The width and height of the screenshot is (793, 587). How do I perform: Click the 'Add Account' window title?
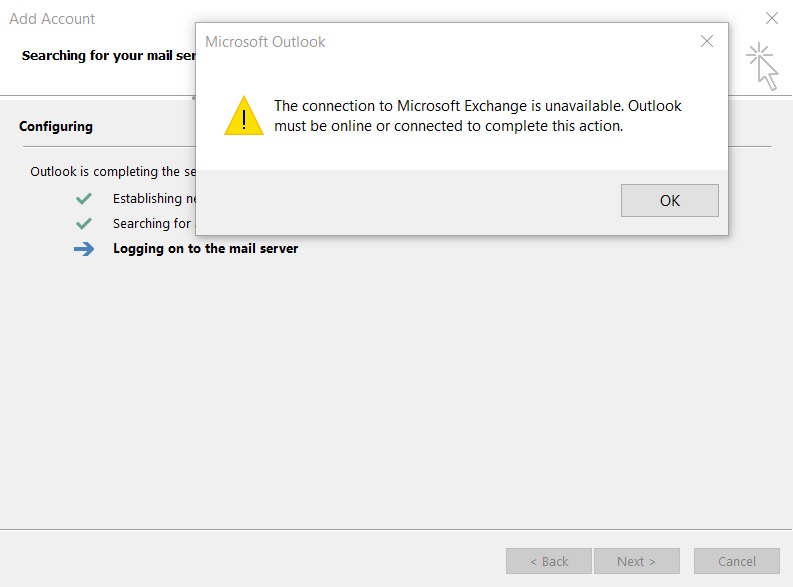tap(52, 19)
